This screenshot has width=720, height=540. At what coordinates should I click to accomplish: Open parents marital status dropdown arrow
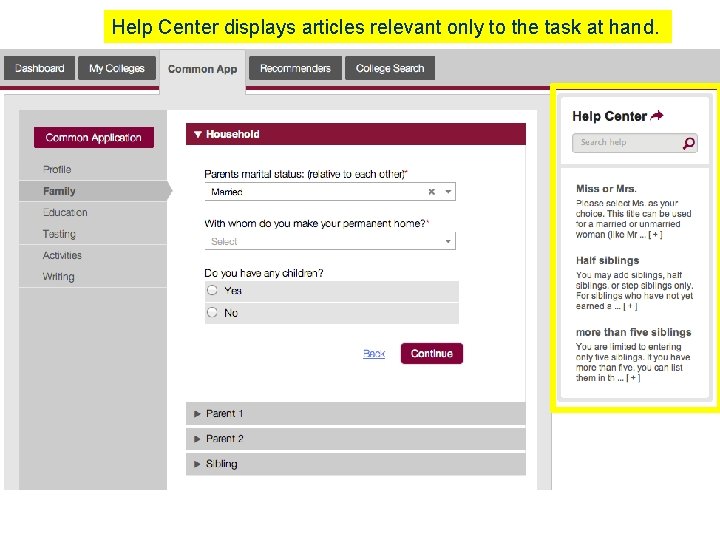tap(448, 192)
